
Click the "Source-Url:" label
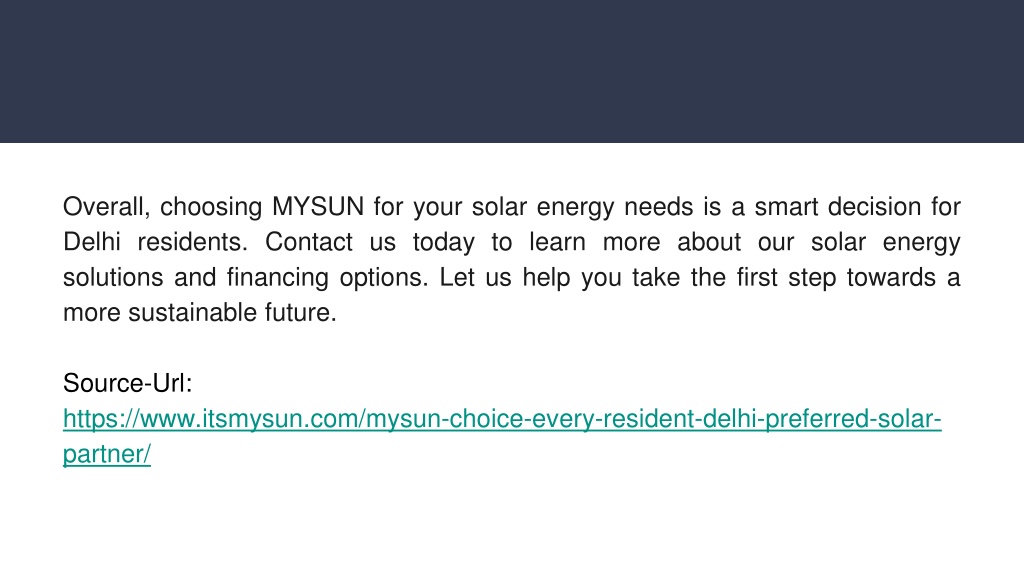coord(127,383)
